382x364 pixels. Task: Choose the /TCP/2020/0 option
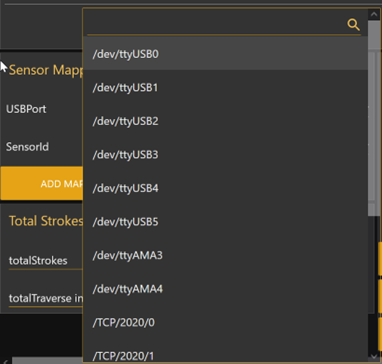click(225, 323)
